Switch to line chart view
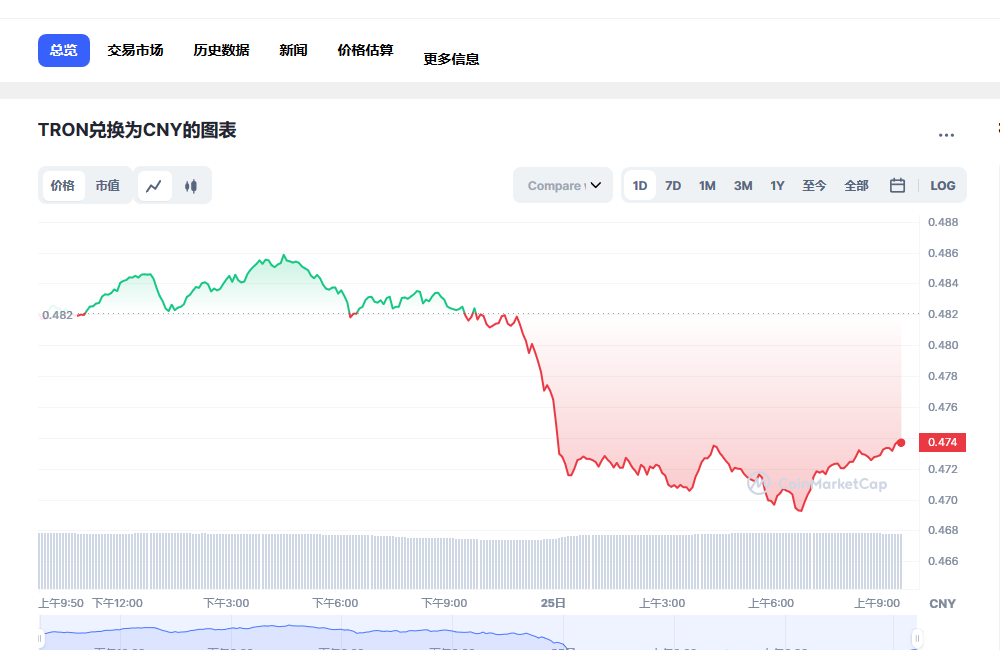This screenshot has height=650, width=1000. point(154,186)
